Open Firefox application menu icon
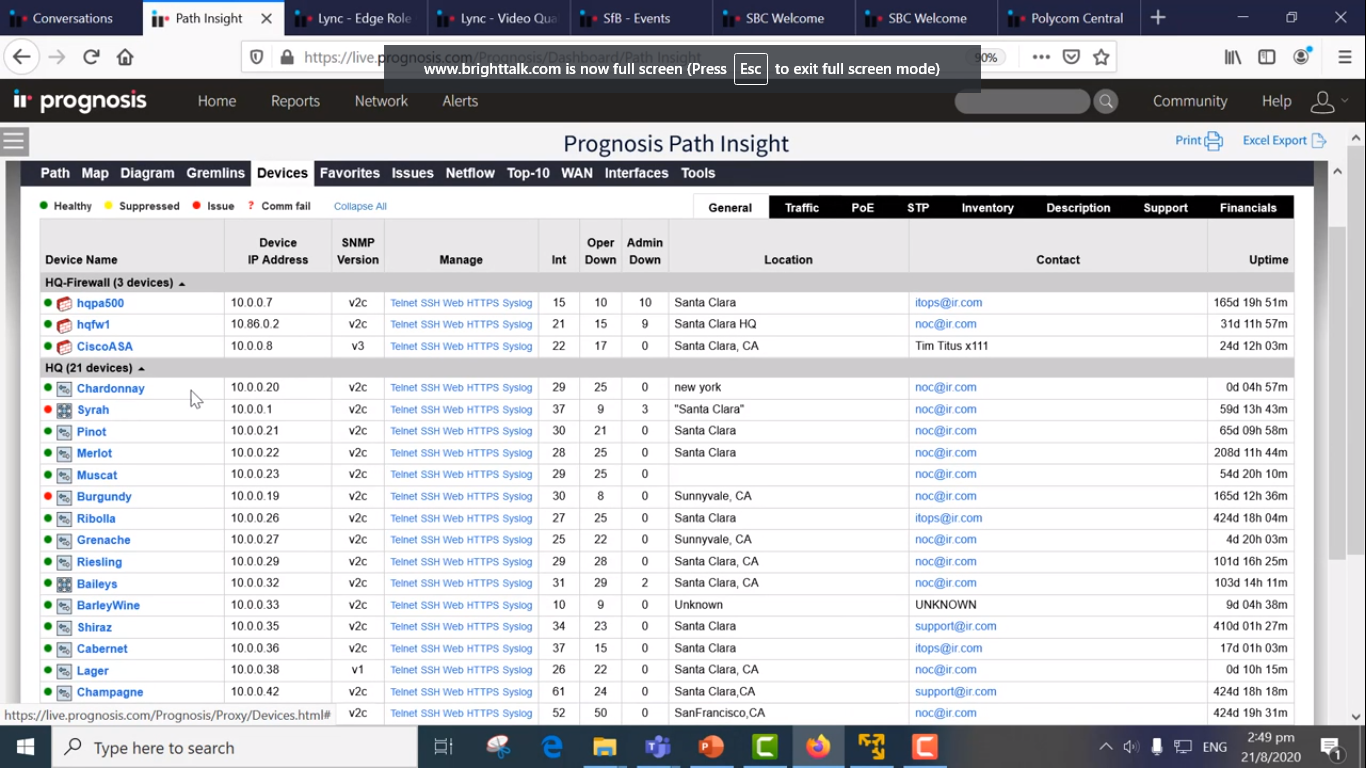This screenshot has height=768, width=1366. click(1345, 57)
